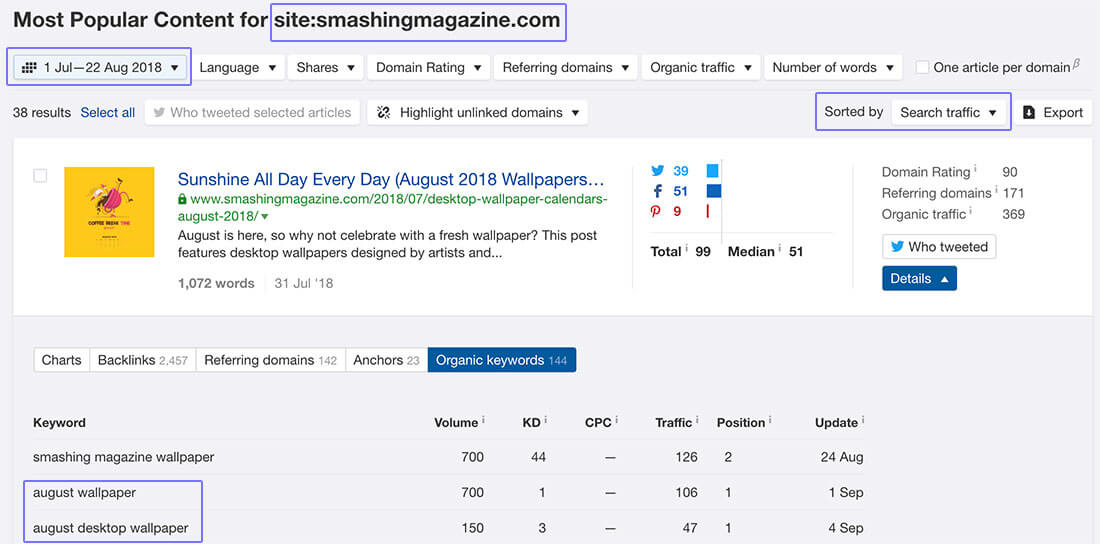Enable One article per domain checkbox
This screenshot has height=544, width=1100.
coord(922,68)
